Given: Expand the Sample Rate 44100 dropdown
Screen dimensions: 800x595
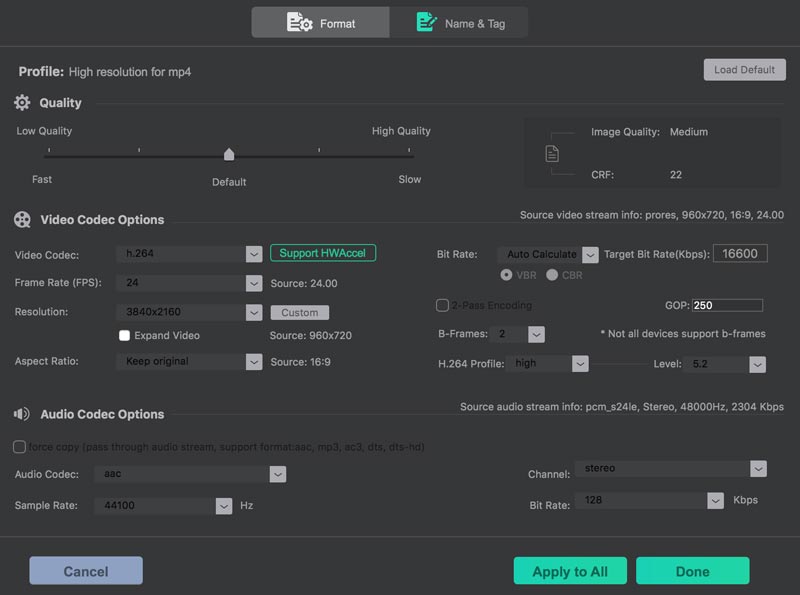Looking at the screenshot, I should point(163,506).
